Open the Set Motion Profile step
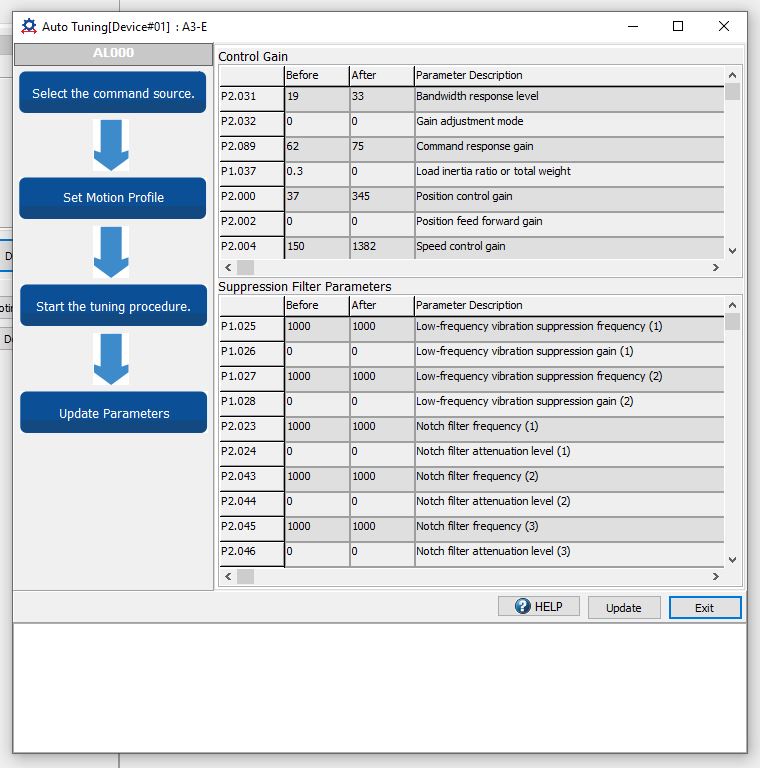Screen dimensions: 760x768 (x=113, y=198)
